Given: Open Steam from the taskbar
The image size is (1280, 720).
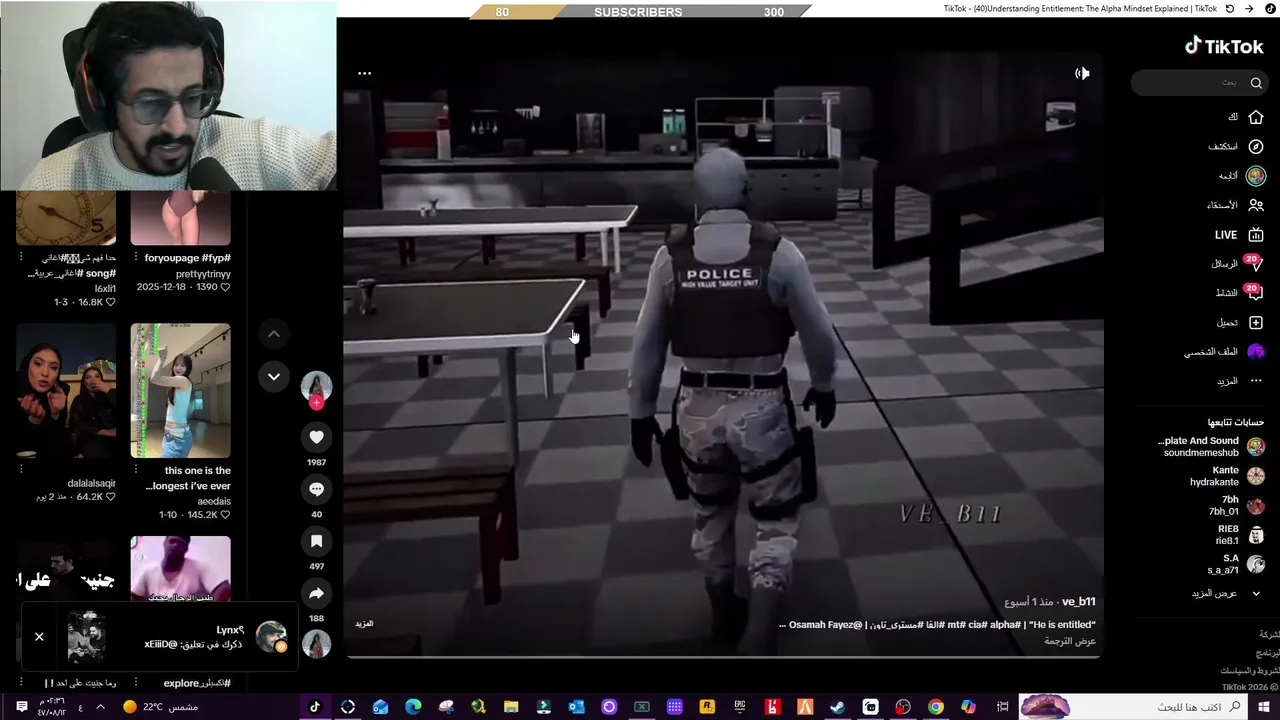Looking at the screenshot, I should pyautogui.click(x=837, y=707).
